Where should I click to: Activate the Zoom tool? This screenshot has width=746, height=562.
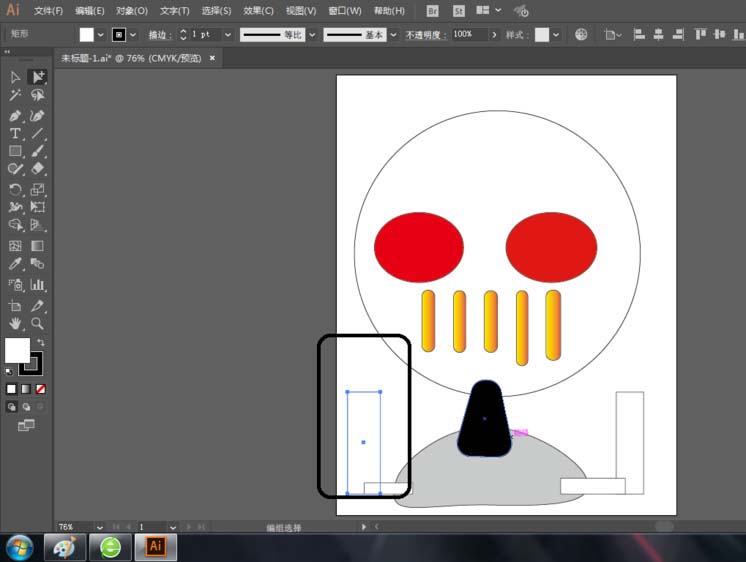[x=37, y=324]
